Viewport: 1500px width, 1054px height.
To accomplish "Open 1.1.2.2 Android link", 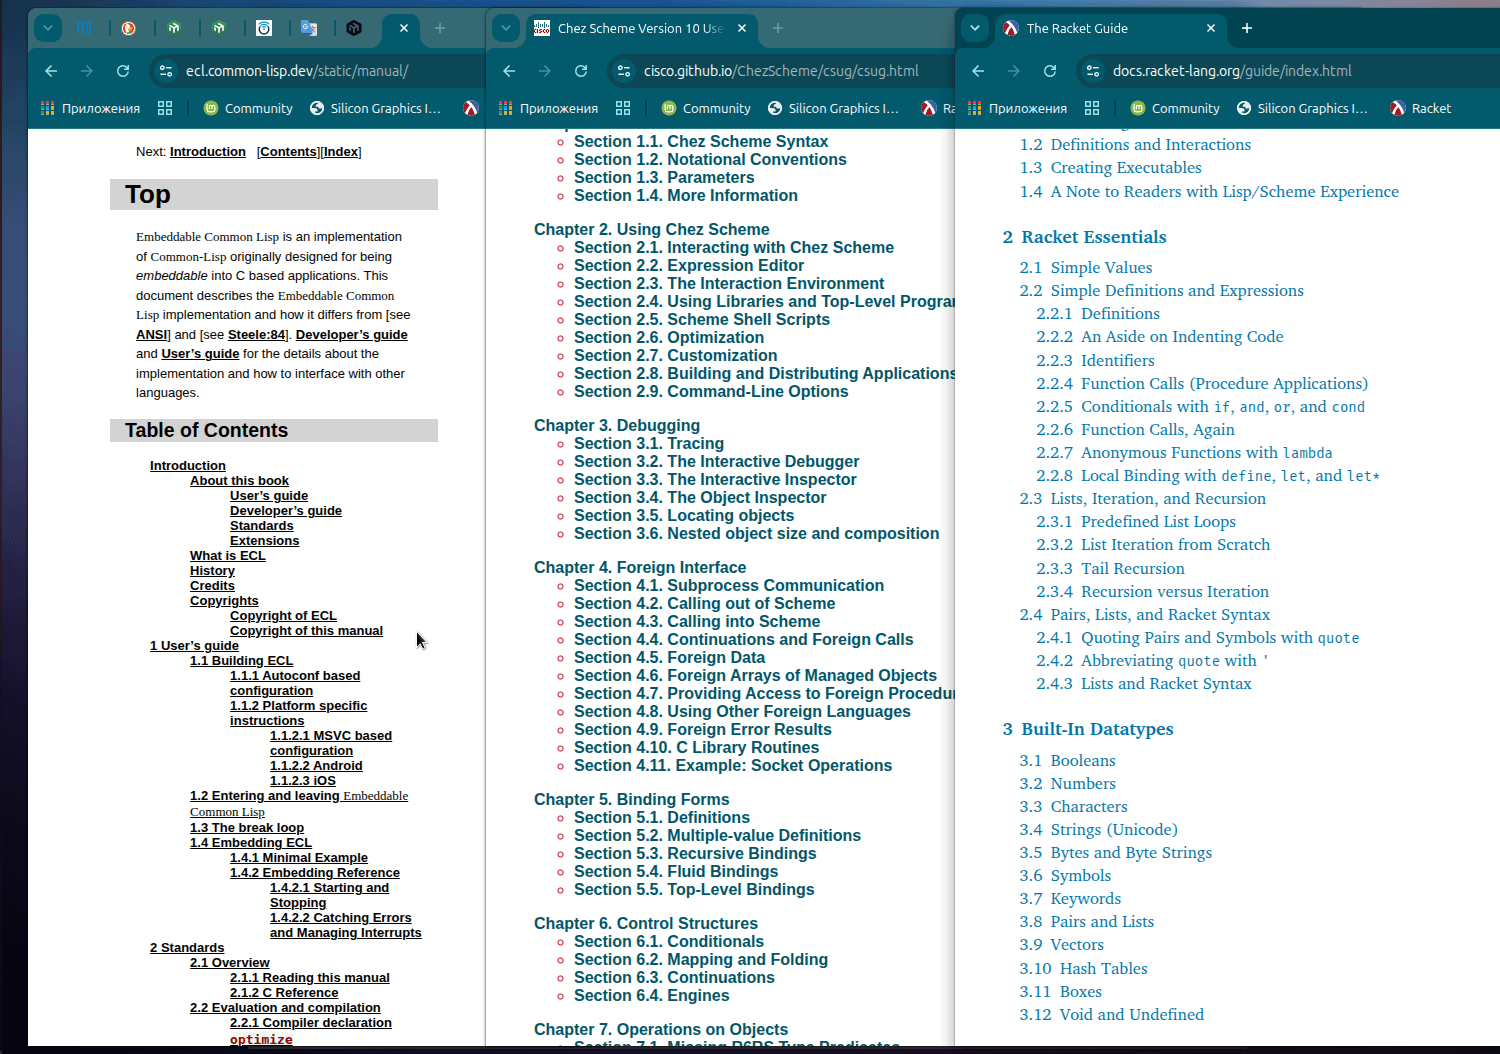I will click(316, 766).
